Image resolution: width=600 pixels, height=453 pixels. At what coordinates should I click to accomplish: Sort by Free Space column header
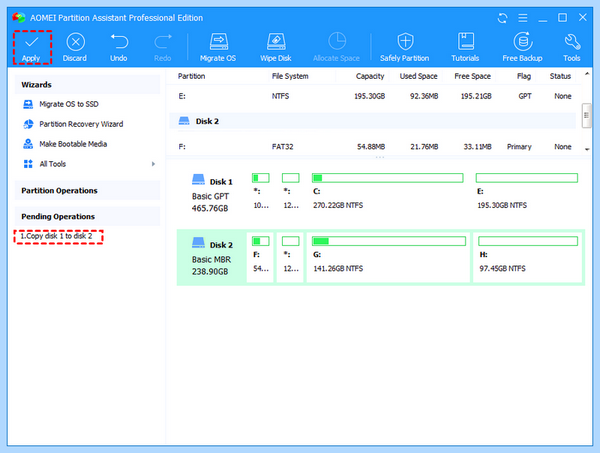pos(473,76)
